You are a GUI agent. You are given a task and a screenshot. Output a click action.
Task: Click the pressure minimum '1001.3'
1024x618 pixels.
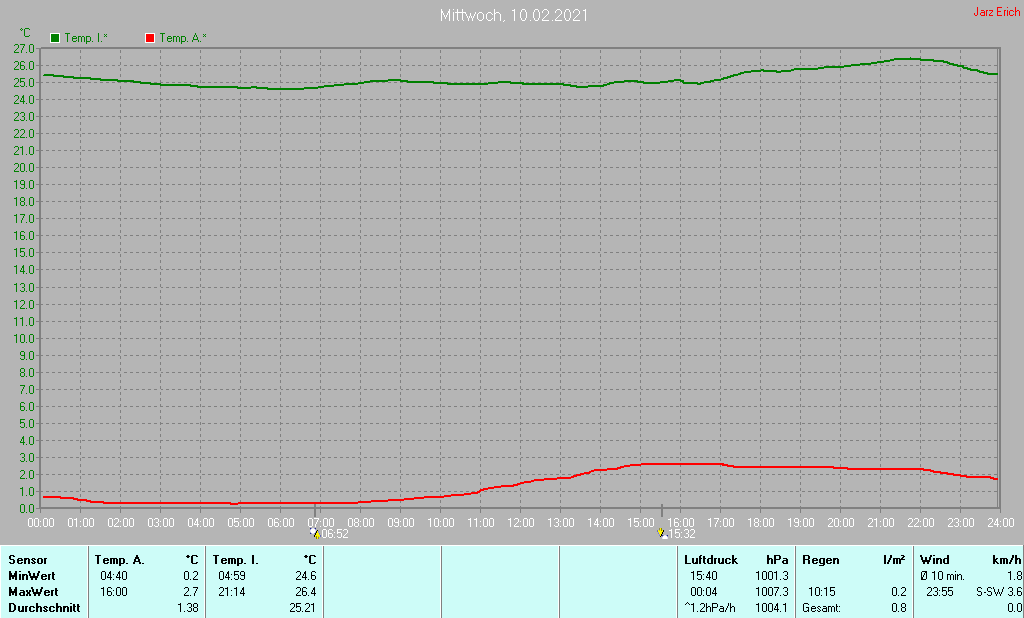coord(771,576)
